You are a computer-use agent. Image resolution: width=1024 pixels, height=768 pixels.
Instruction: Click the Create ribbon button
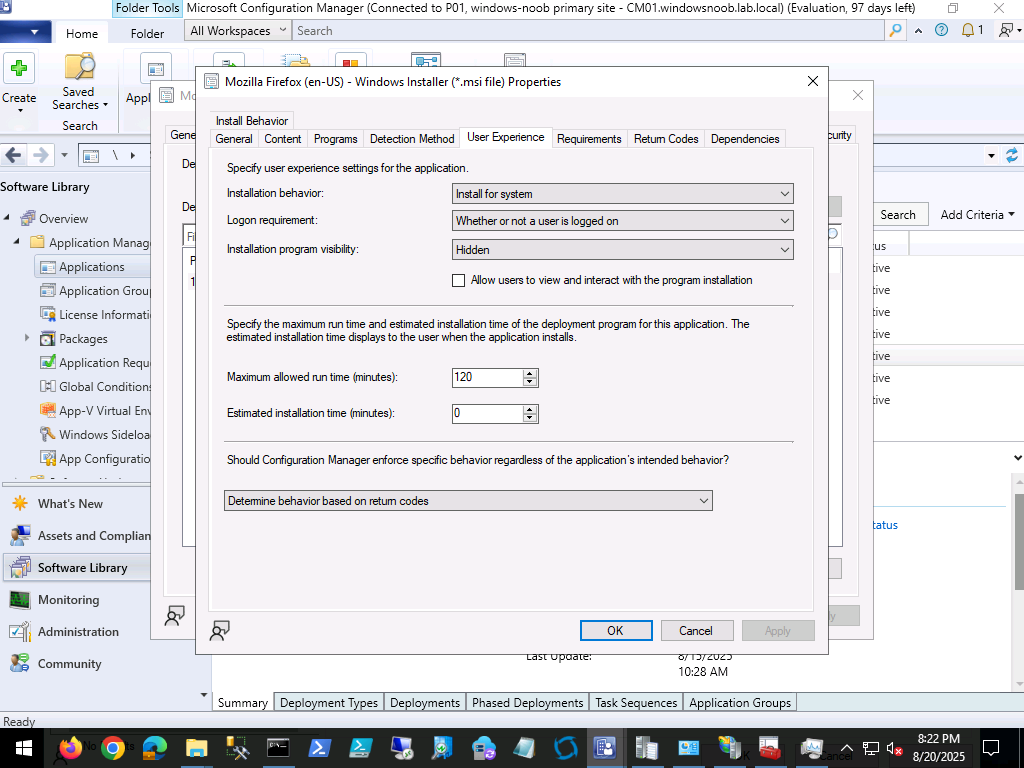19,82
